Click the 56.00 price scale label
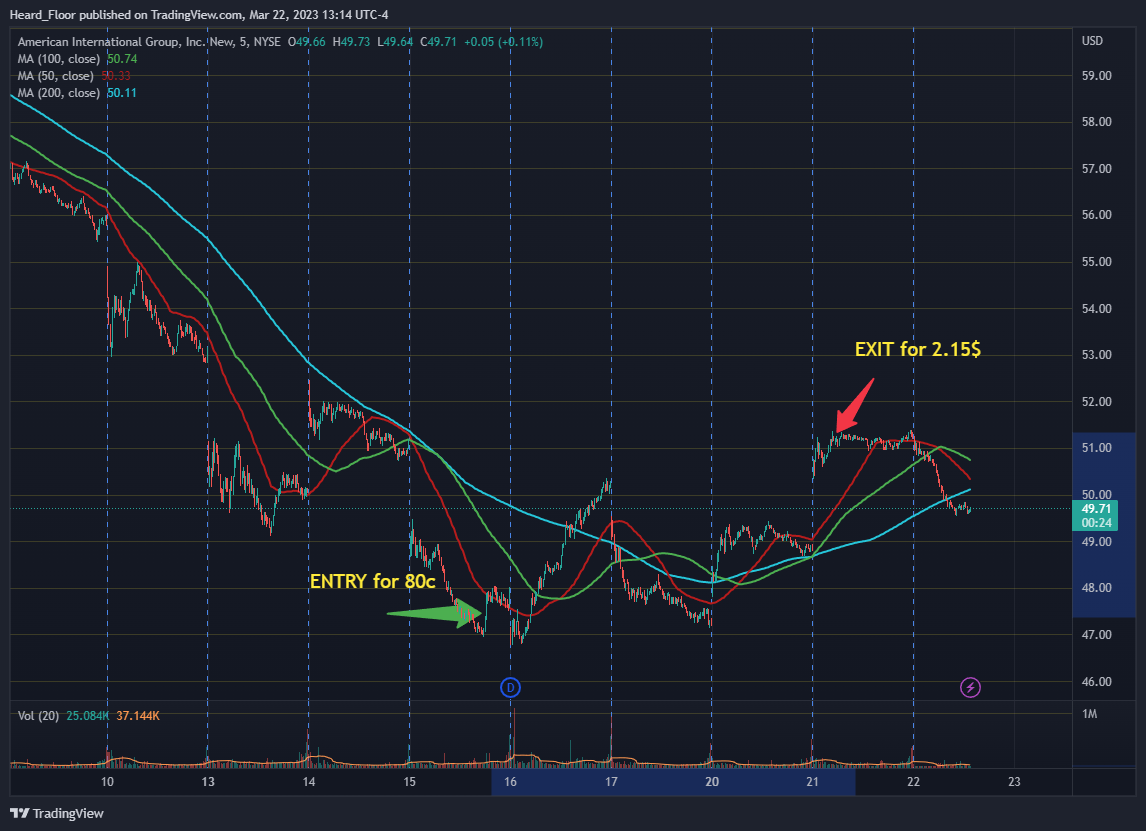The height and width of the screenshot is (831, 1146). pyautogui.click(x=1096, y=214)
